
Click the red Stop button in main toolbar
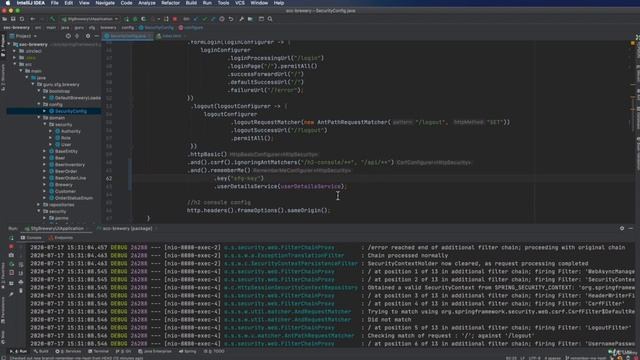(175, 19)
